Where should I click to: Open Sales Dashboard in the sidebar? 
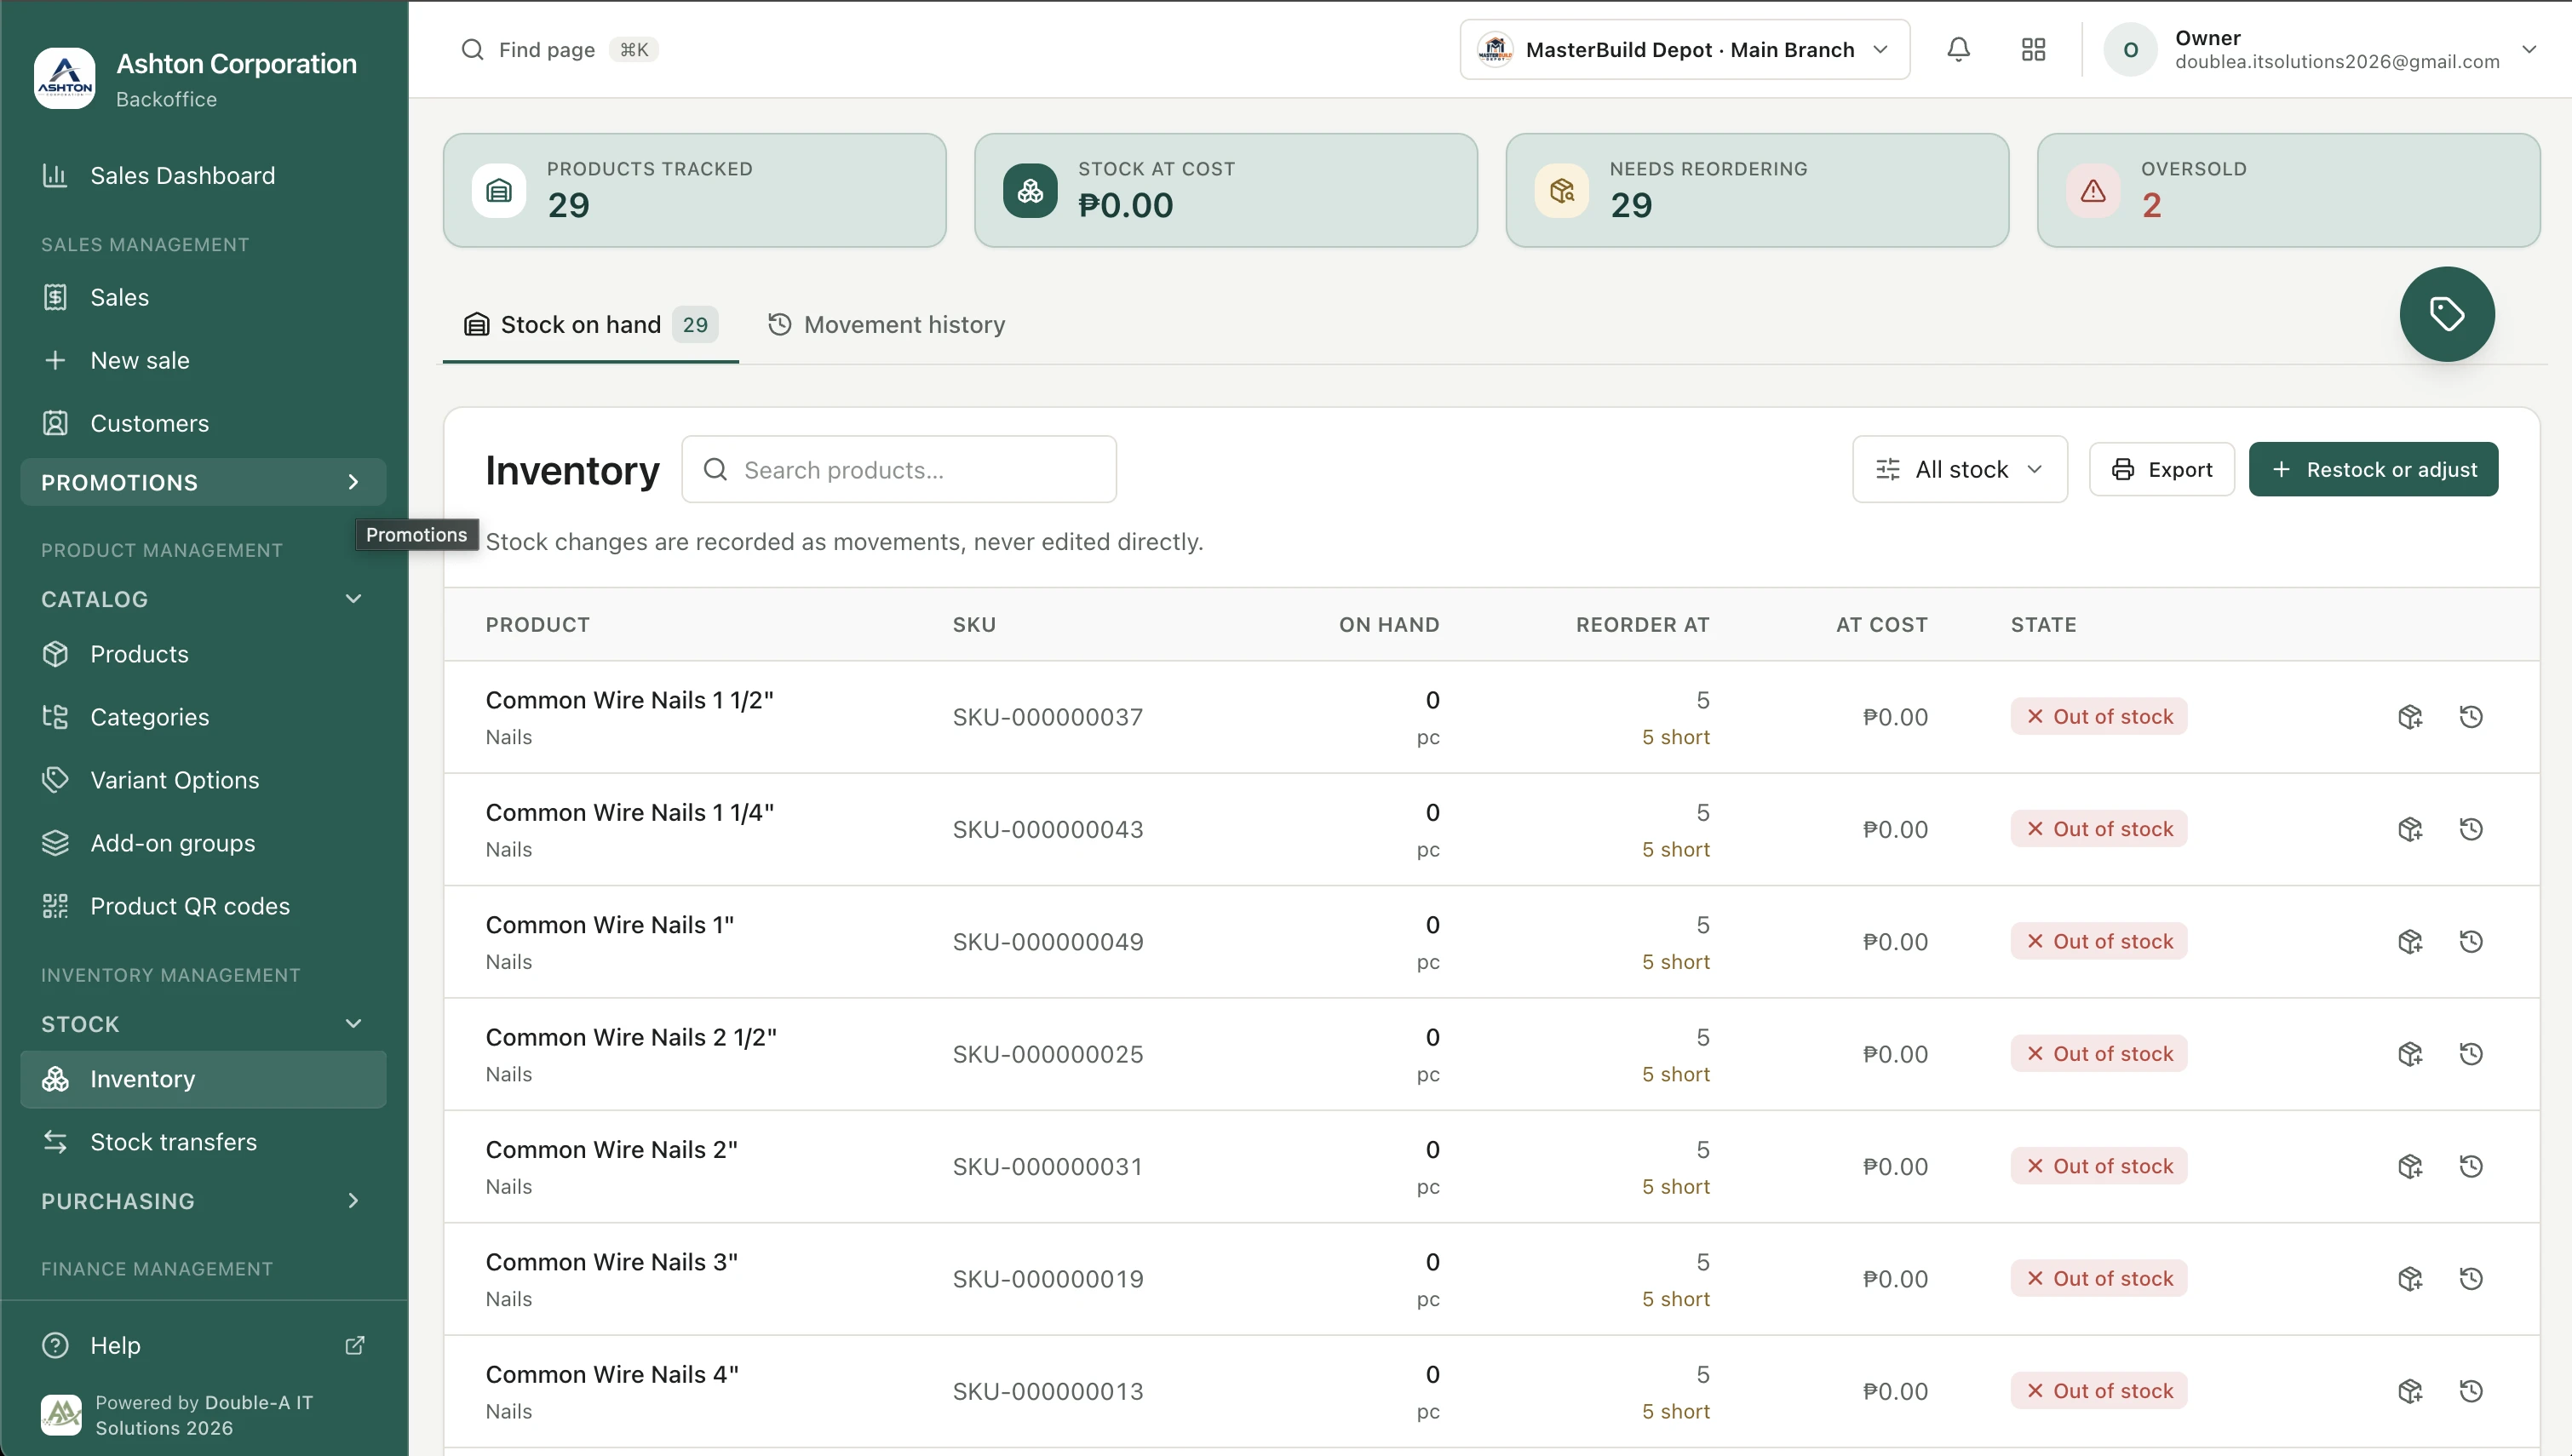coord(203,176)
